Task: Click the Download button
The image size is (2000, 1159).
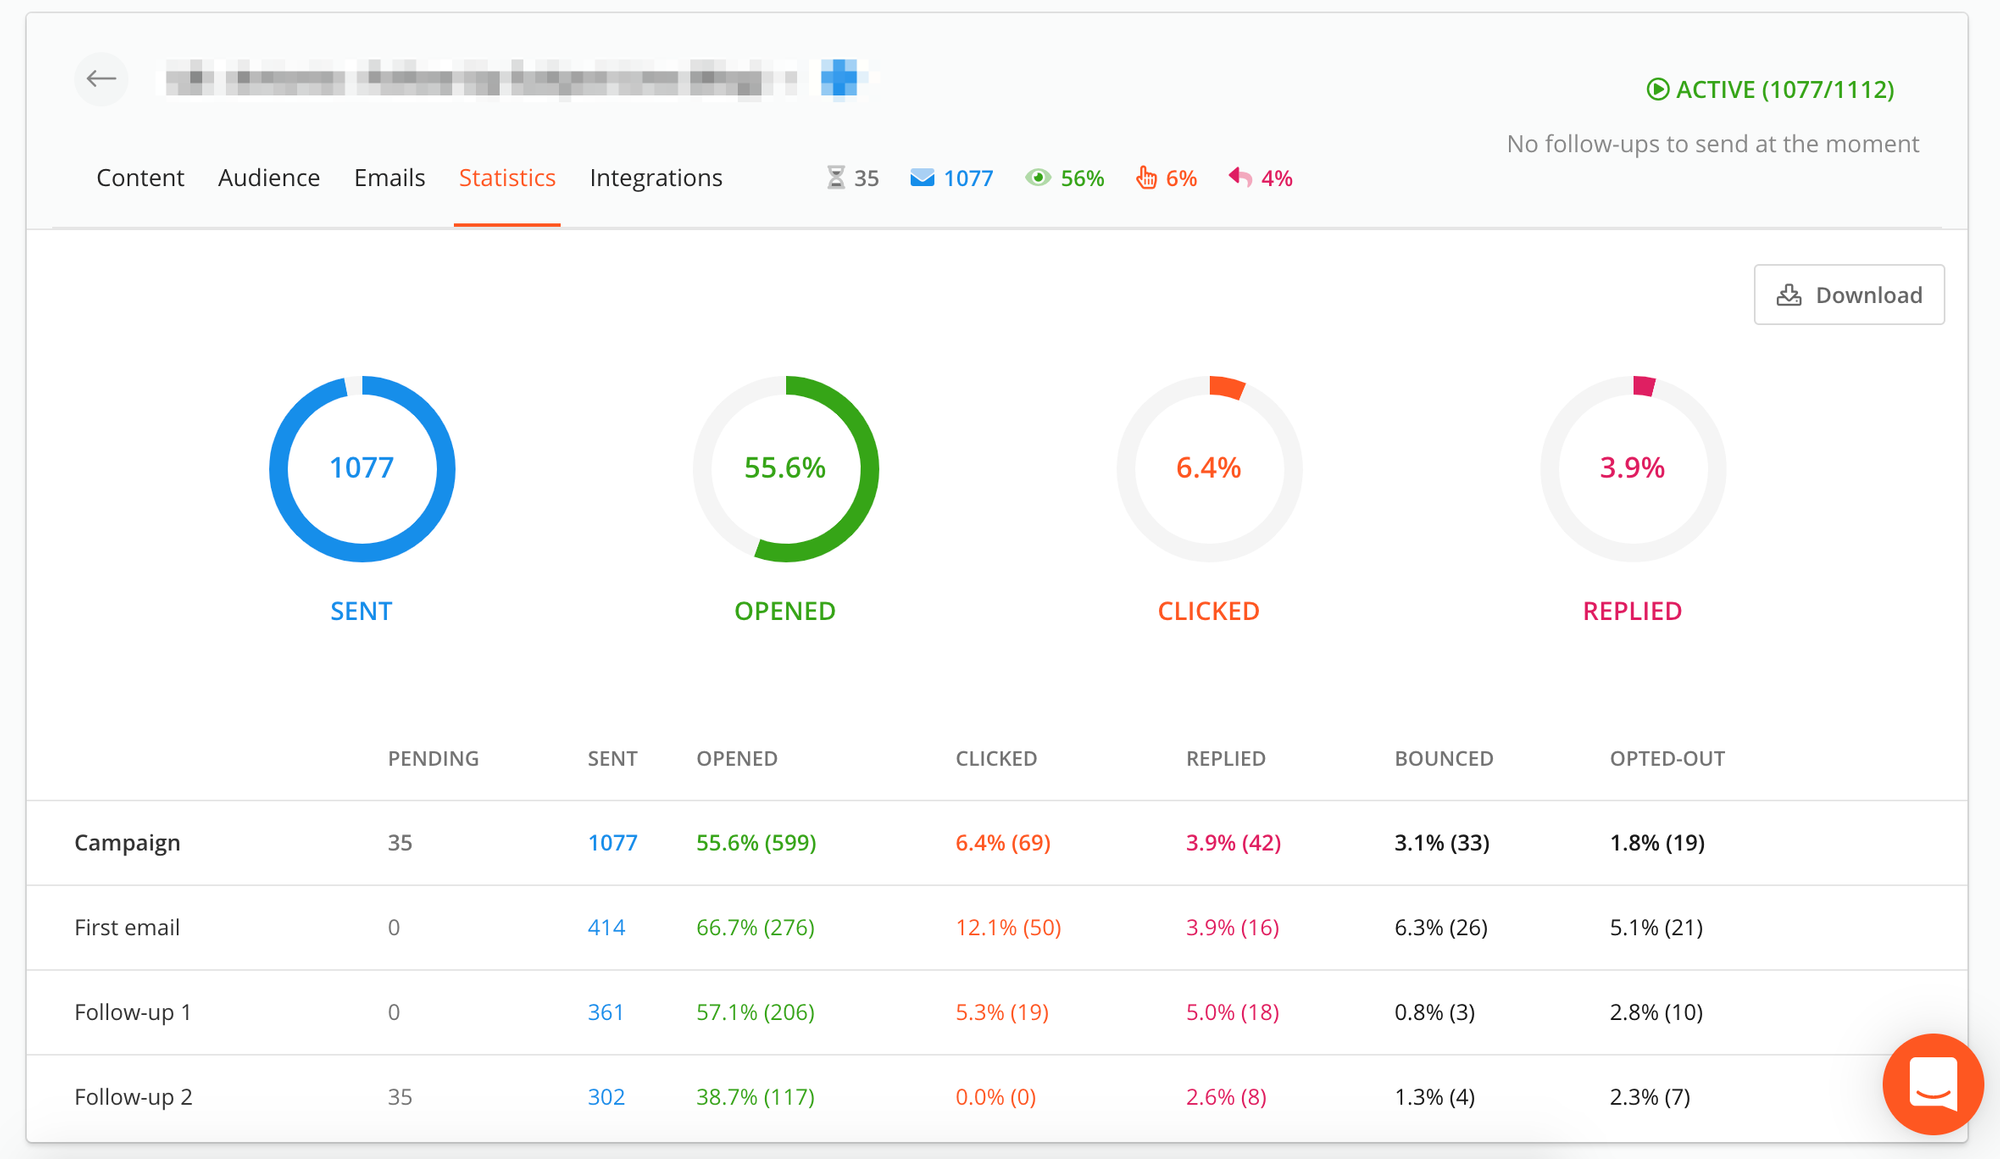Action: pos(1852,293)
